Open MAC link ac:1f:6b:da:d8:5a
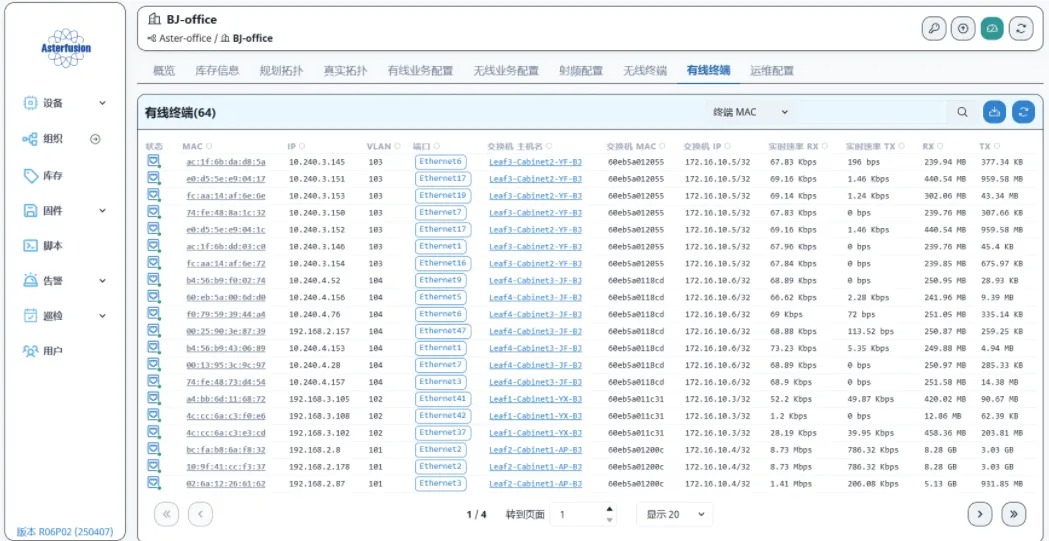The height and width of the screenshot is (541, 1049). [x=225, y=162]
